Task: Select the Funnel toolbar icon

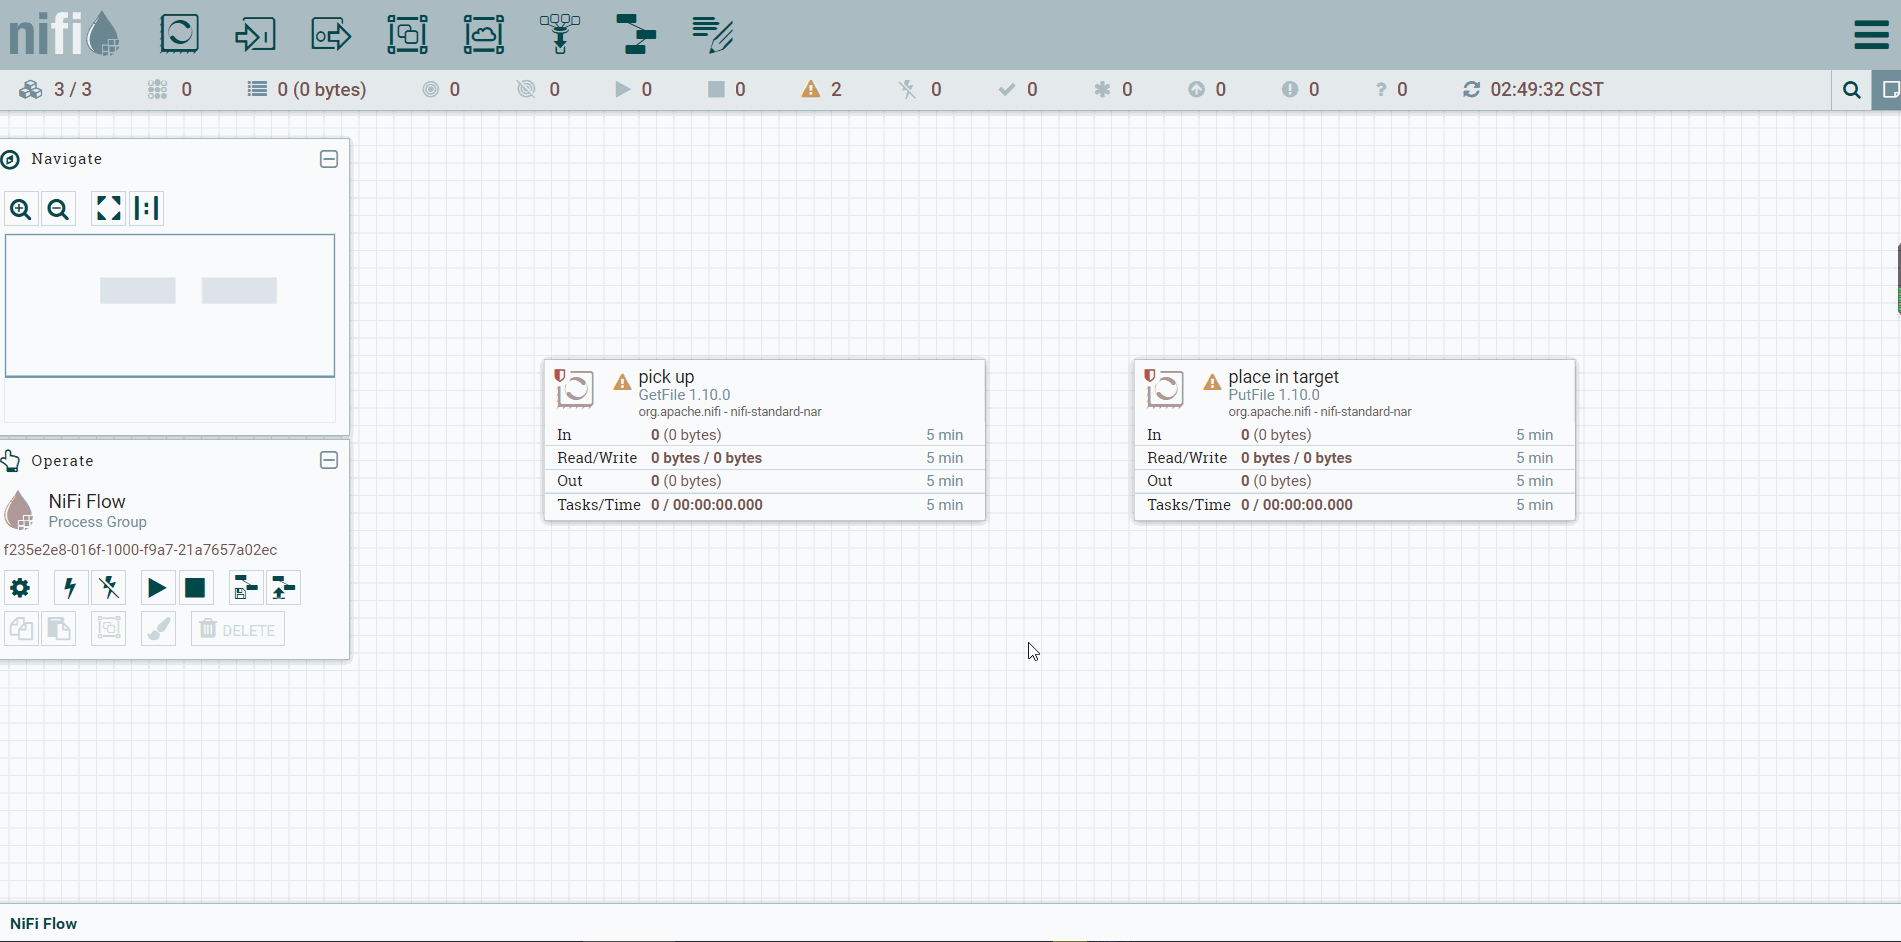Action: pyautogui.click(x=560, y=34)
